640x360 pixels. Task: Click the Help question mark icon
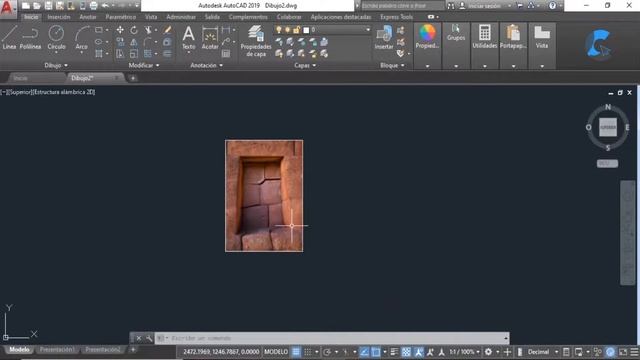(552, 6)
